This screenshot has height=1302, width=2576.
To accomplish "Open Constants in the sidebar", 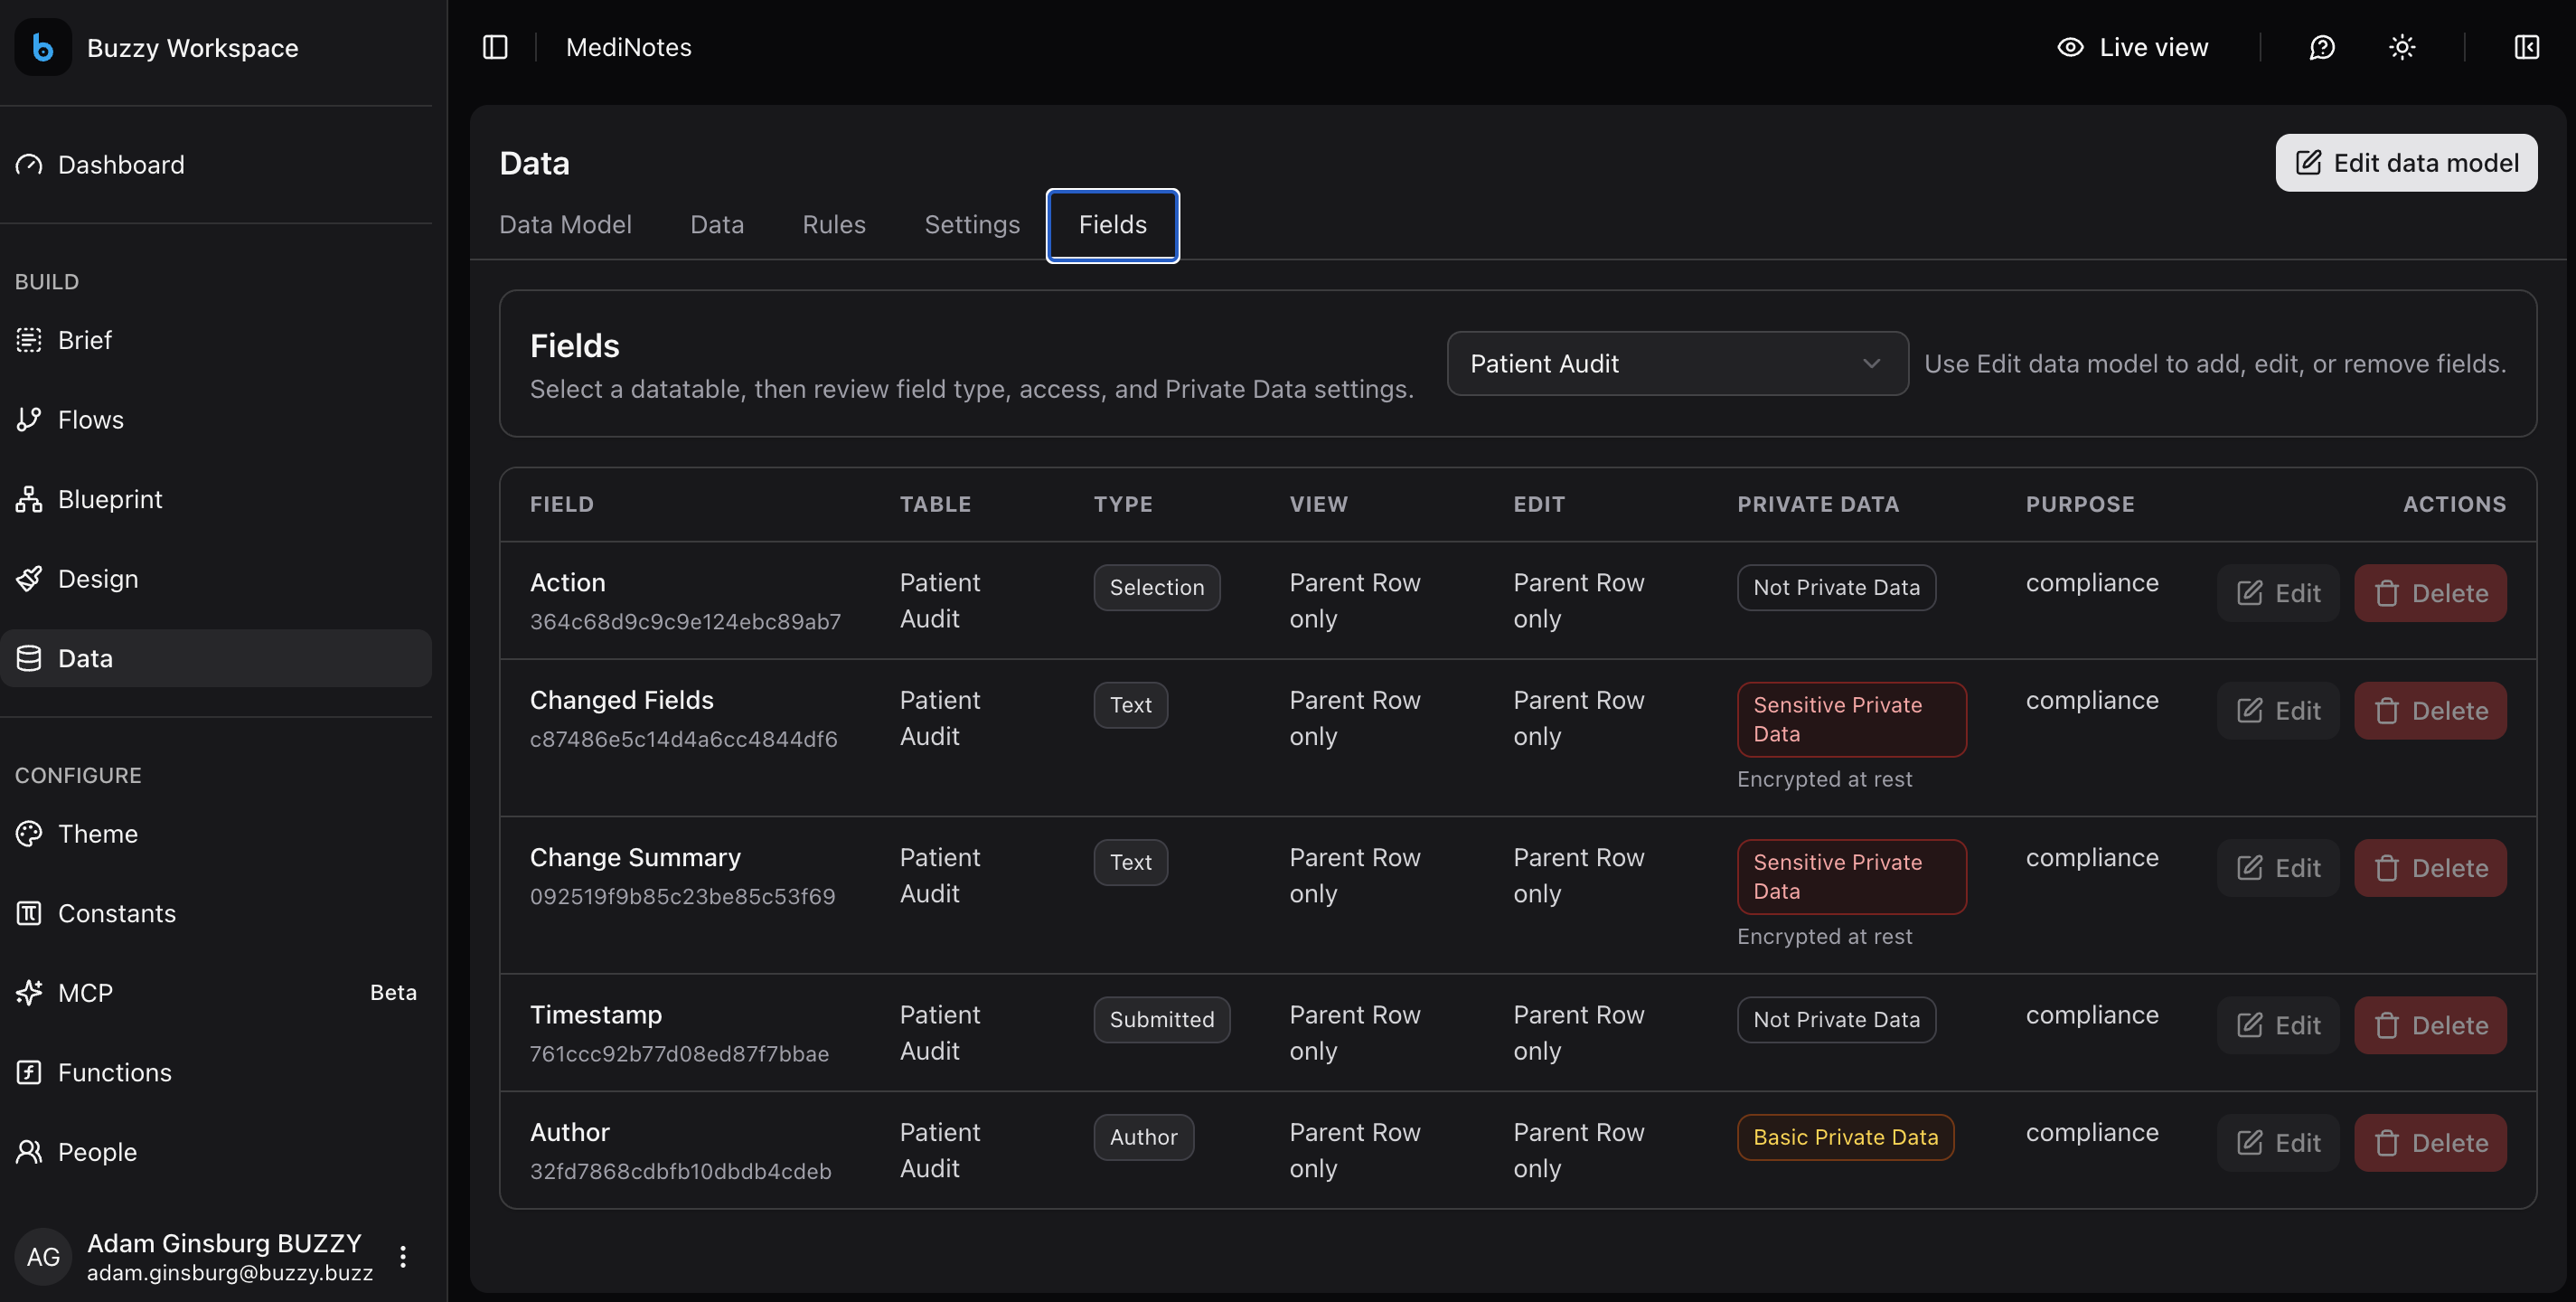I will tap(216, 913).
